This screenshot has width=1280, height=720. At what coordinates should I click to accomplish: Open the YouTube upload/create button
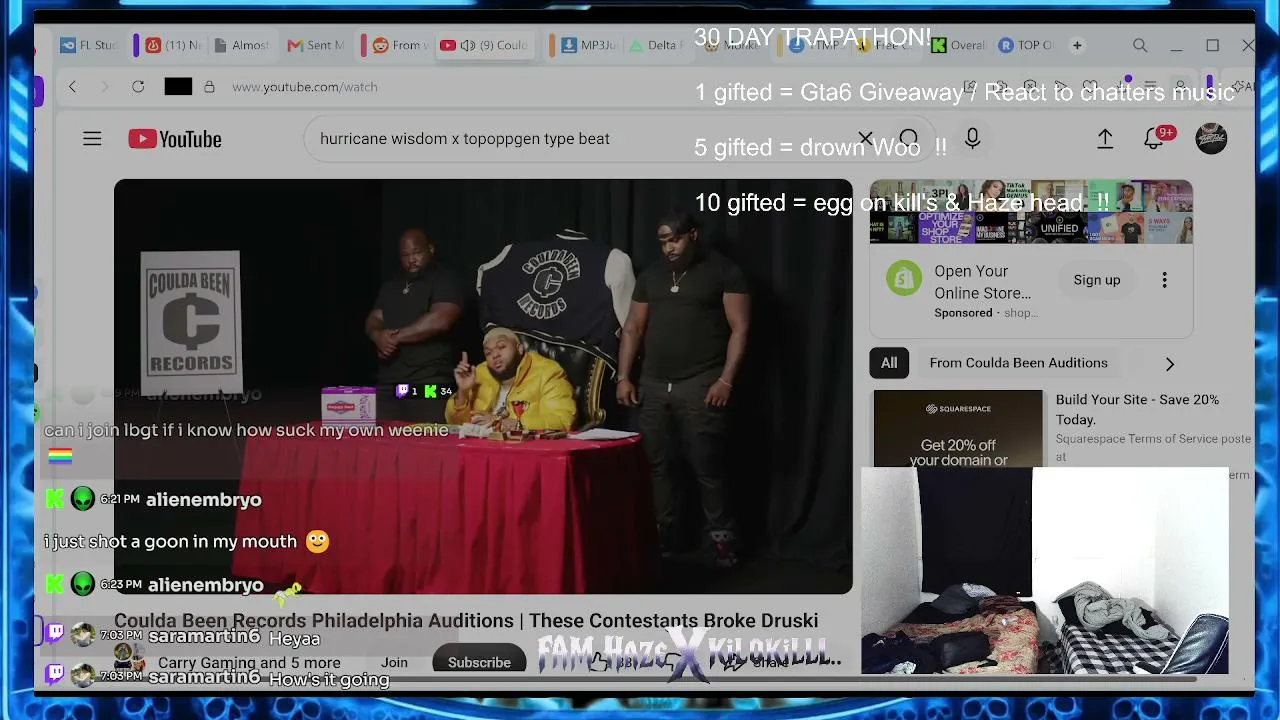[1105, 139]
